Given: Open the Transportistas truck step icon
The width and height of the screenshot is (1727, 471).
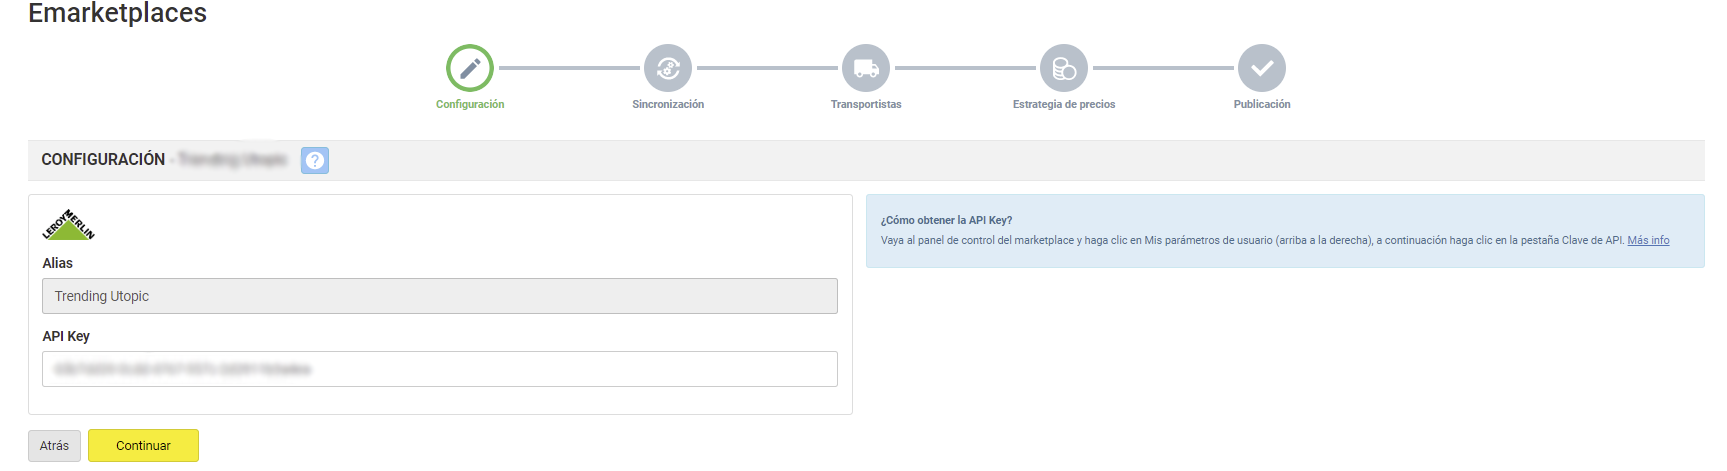Looking at the screenshot, I should 866,68.
